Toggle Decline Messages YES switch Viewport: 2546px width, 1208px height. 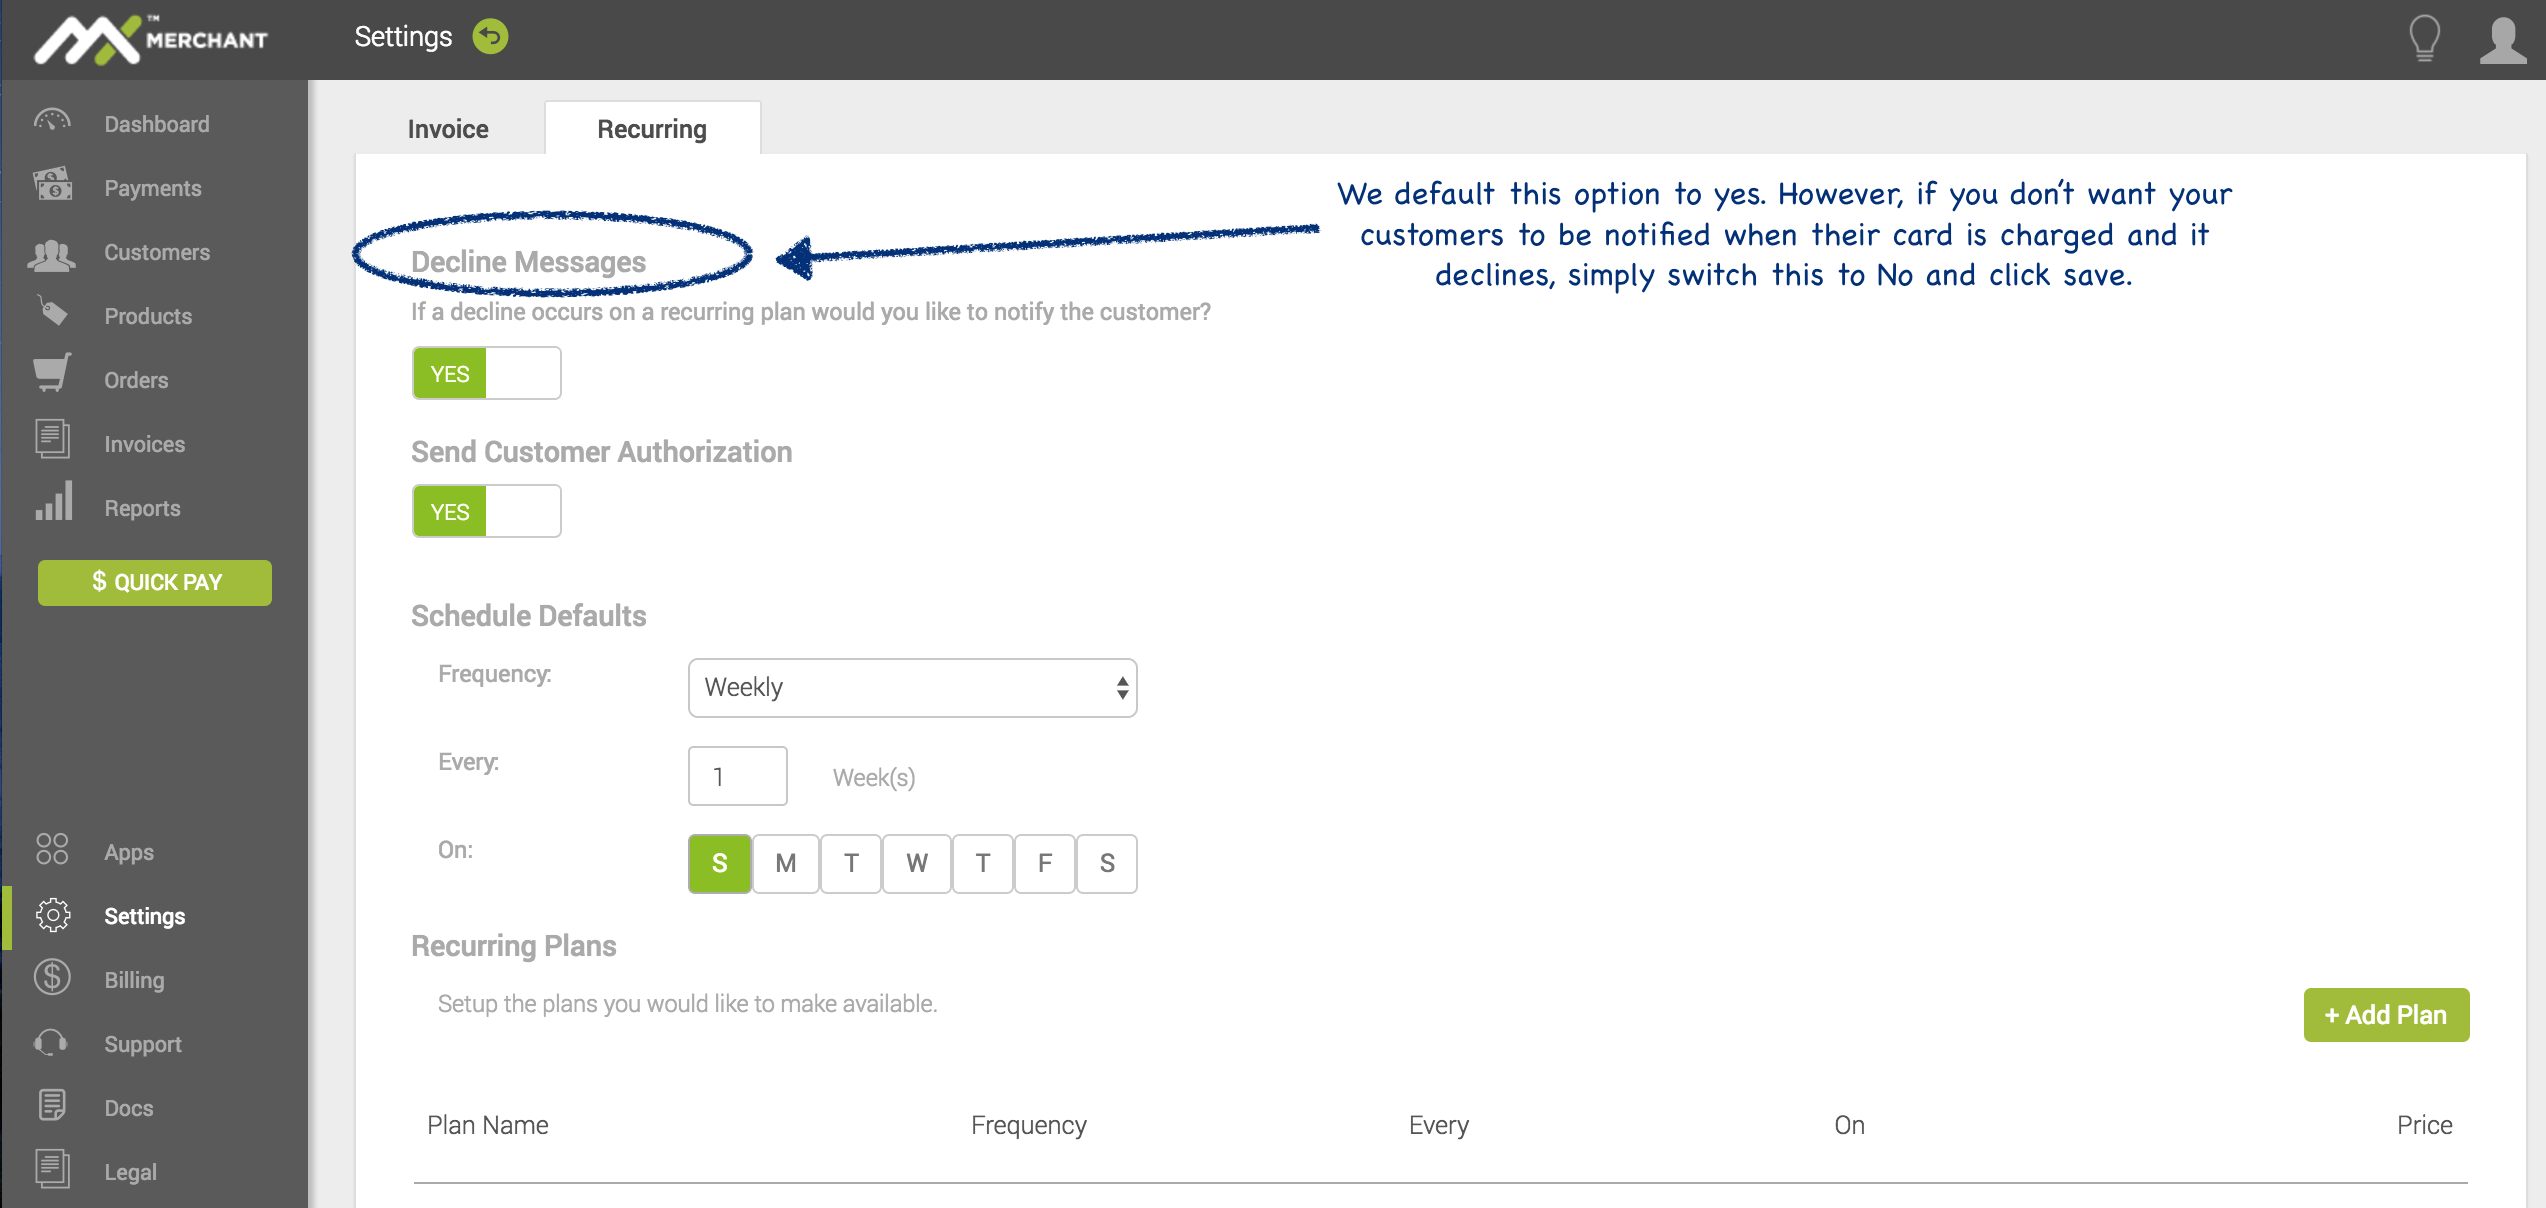[x=486, y=374]
